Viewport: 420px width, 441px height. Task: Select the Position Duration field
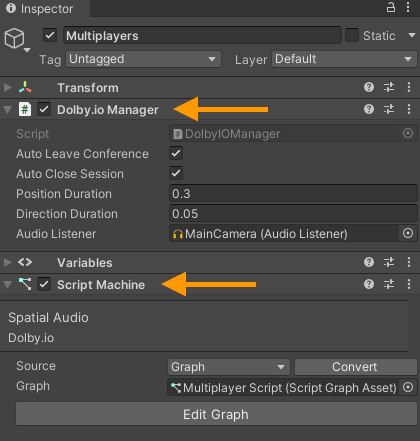pyautogui.click(x=293, y=194)
